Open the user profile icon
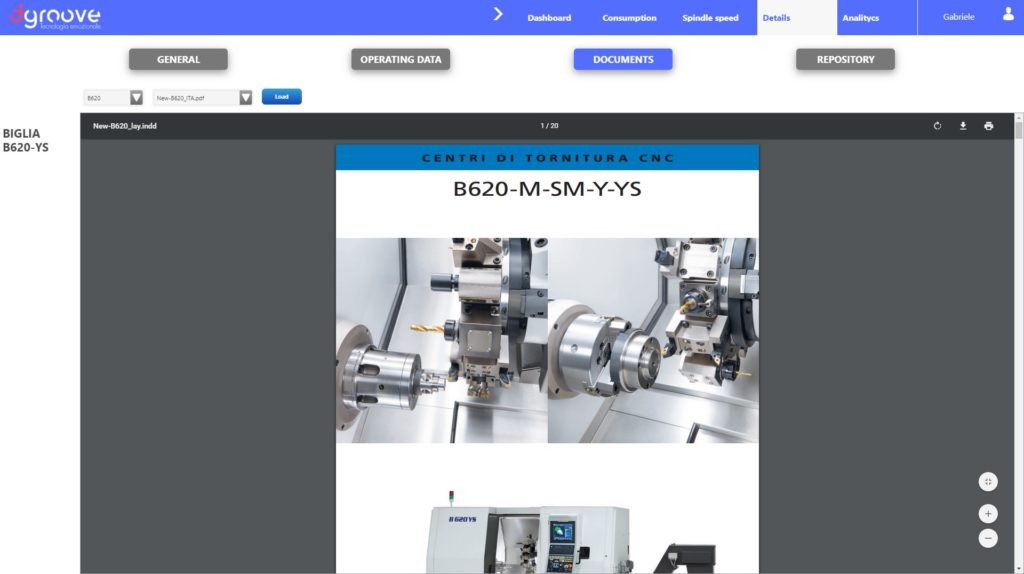1024x574 pixels. pyautogui.click(x=1008, y=15)
